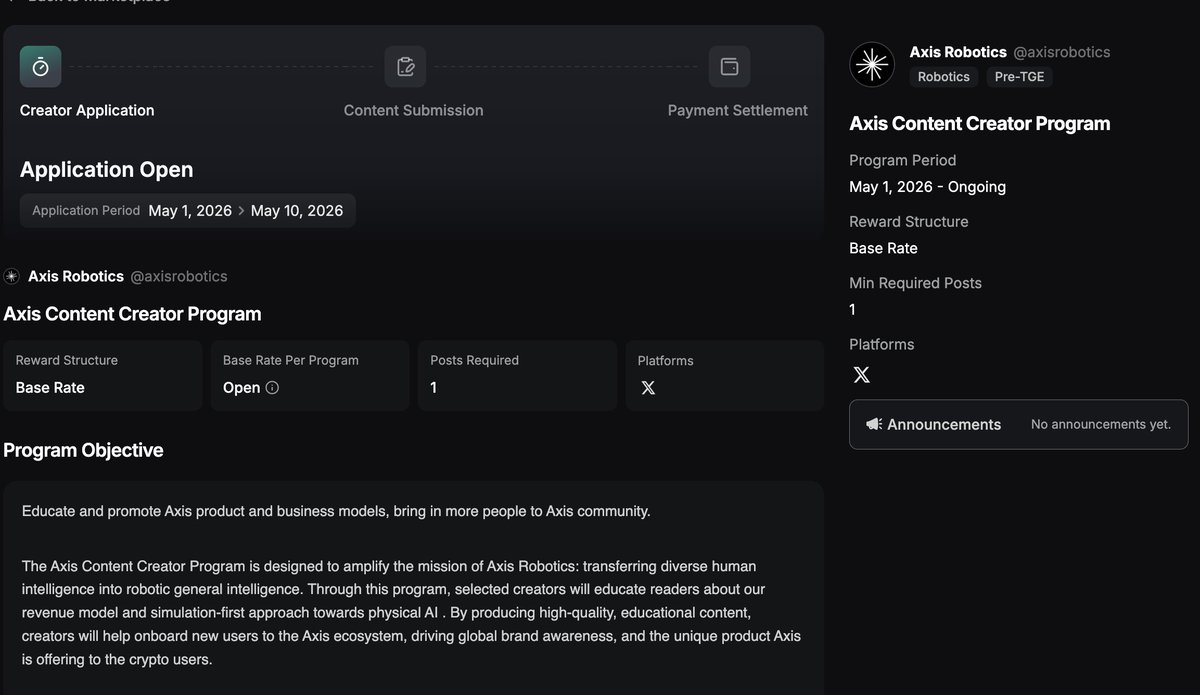Click the sidebar Reward Structure label
Viewport: 1200px width, 695px height.
pos(909,221)
